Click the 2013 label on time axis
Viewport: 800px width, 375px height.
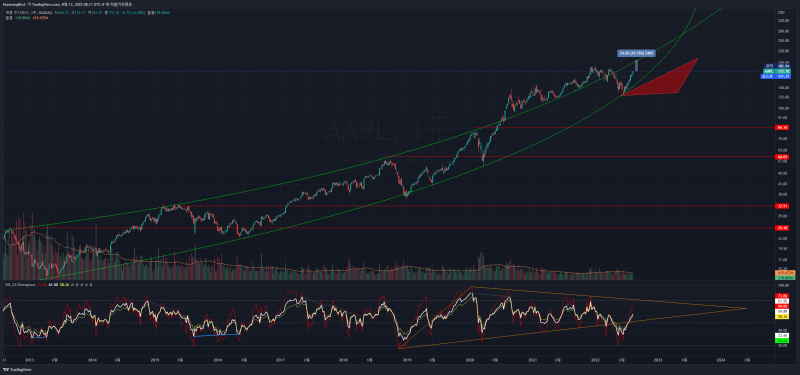click(x=29, y=360)
